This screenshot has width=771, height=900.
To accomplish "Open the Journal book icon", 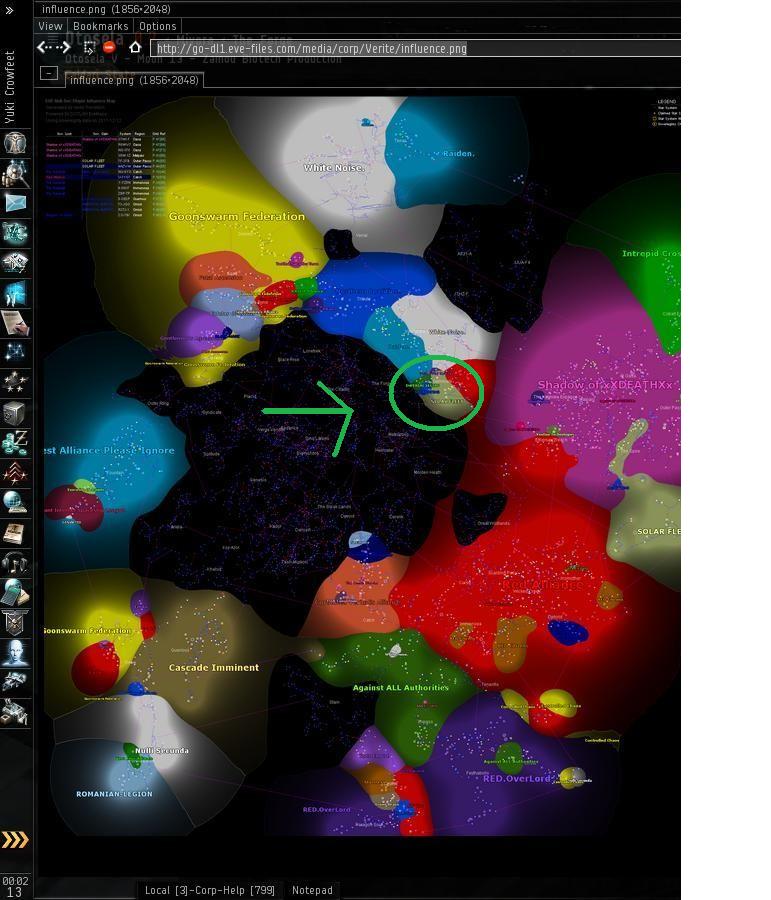I will [15, 532].
